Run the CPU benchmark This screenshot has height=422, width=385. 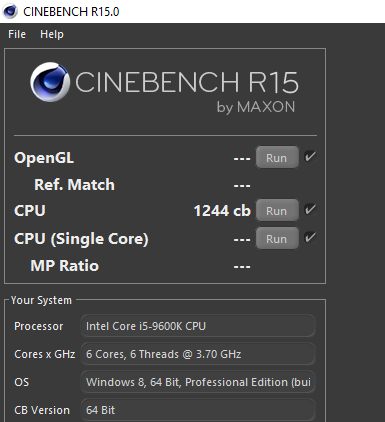pos(277,211)
